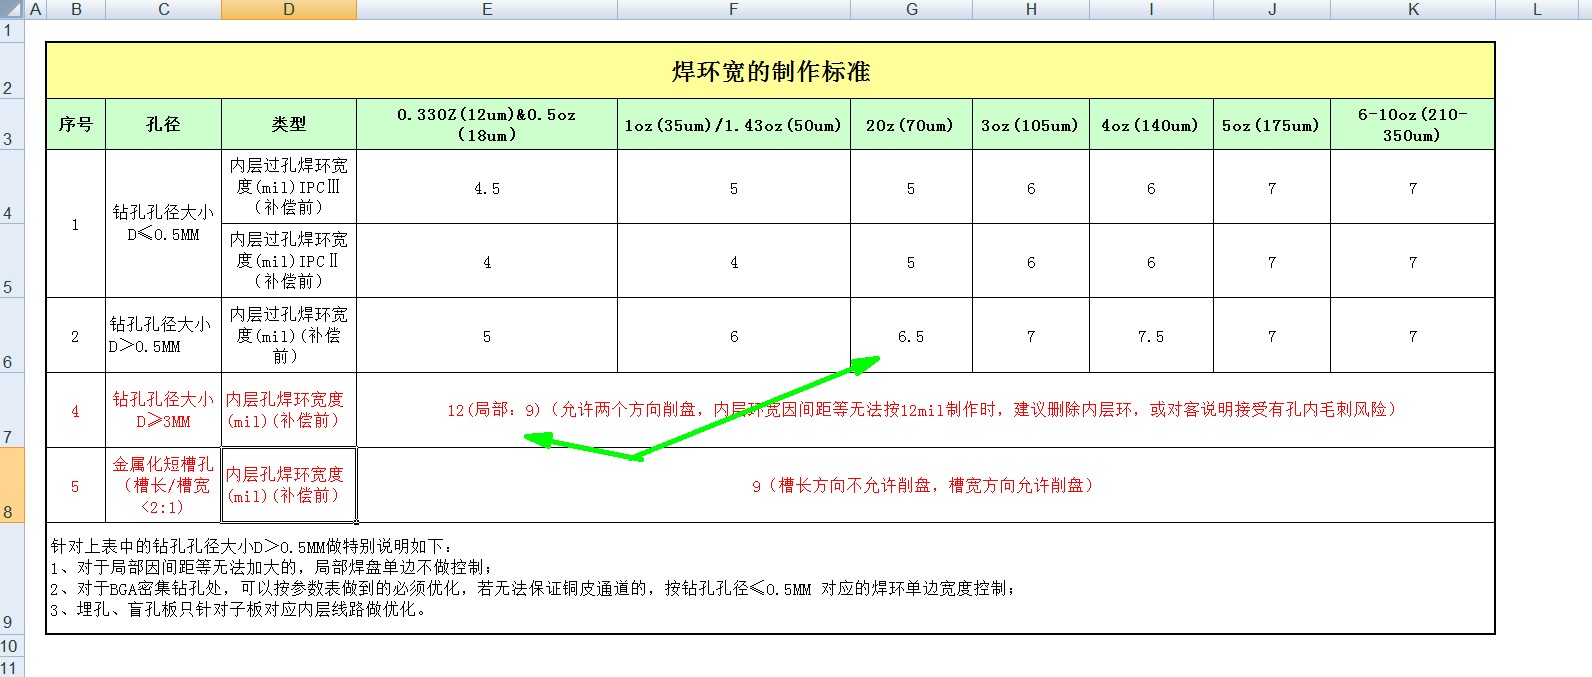Select the 6-10oz(210-350um) header cell

tap(1413, 124)
